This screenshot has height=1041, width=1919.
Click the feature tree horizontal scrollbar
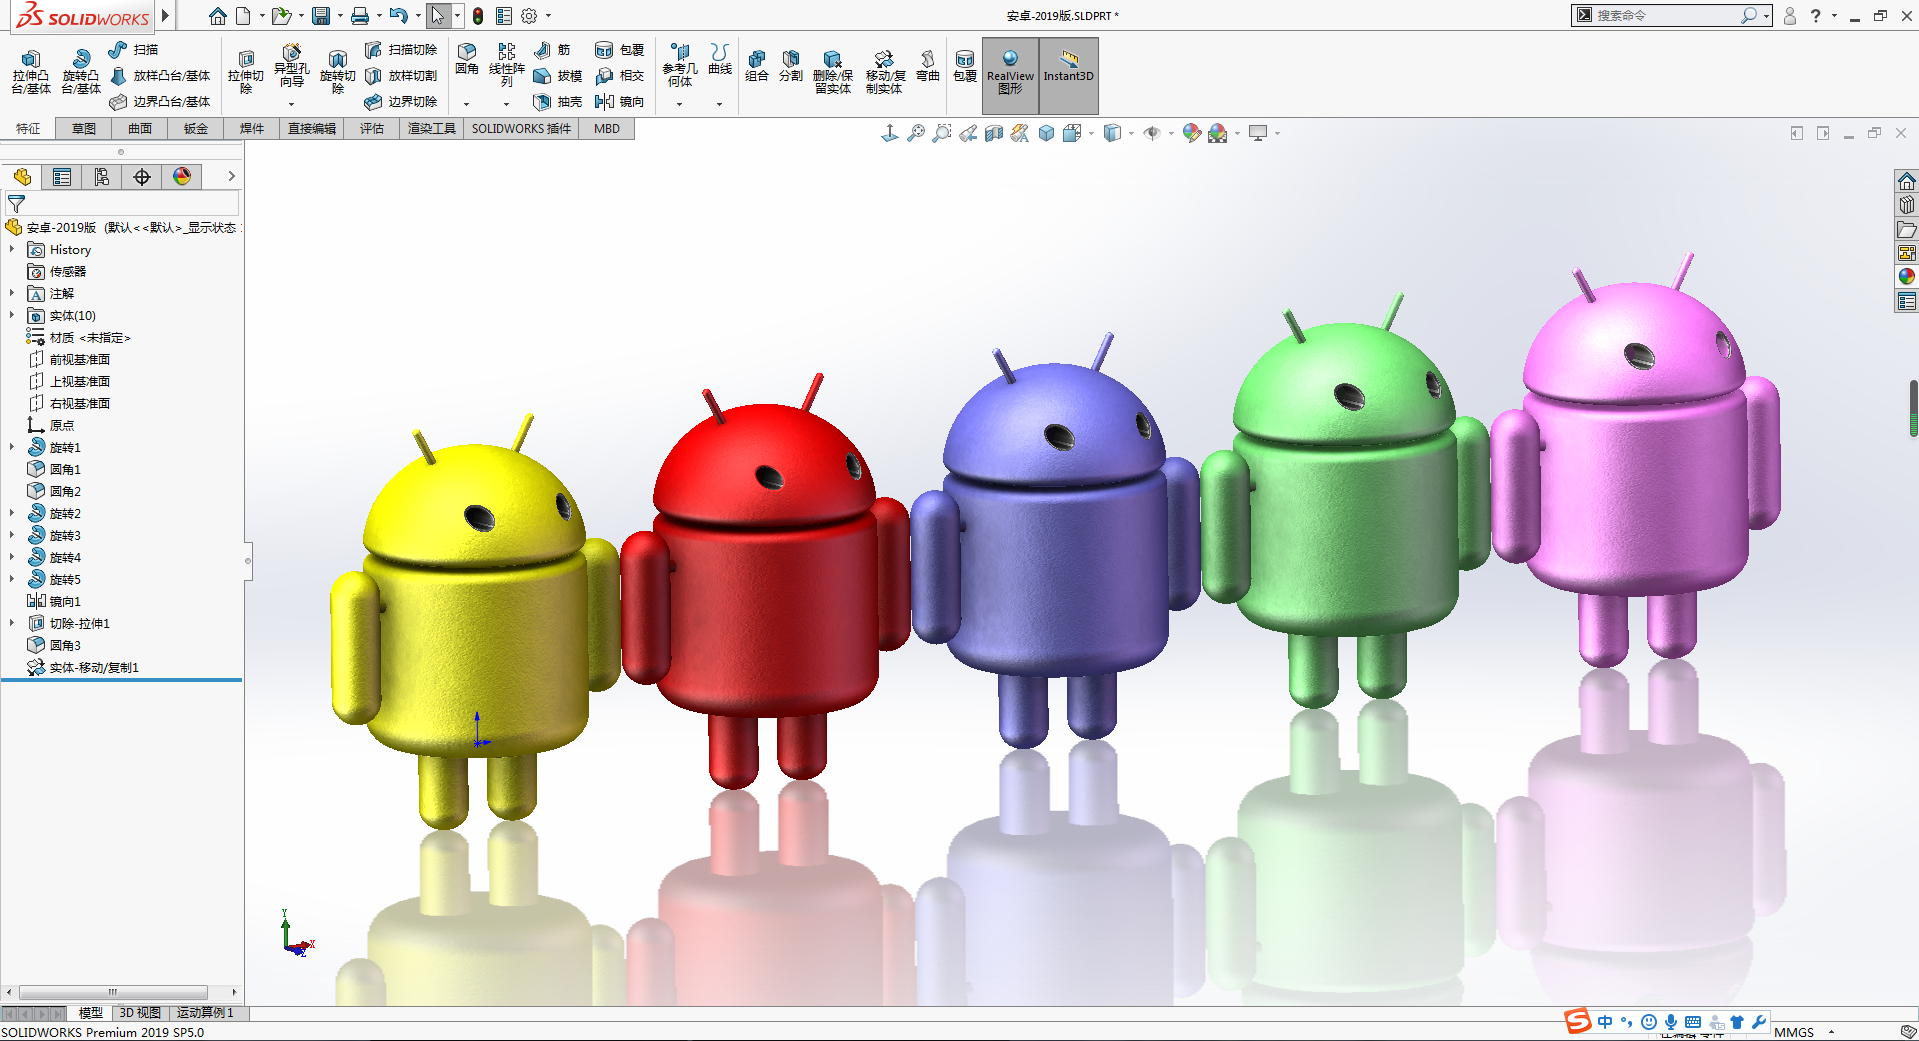tap(113, 993)
